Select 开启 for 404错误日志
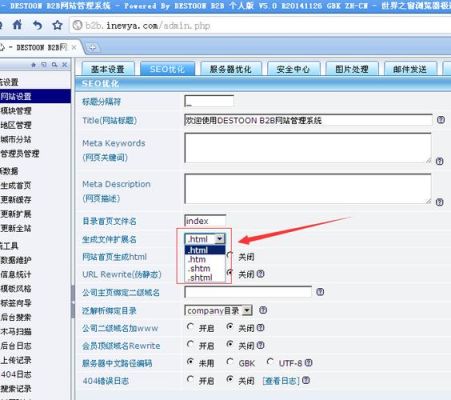 pyautogui.click(x=190, y=379)
